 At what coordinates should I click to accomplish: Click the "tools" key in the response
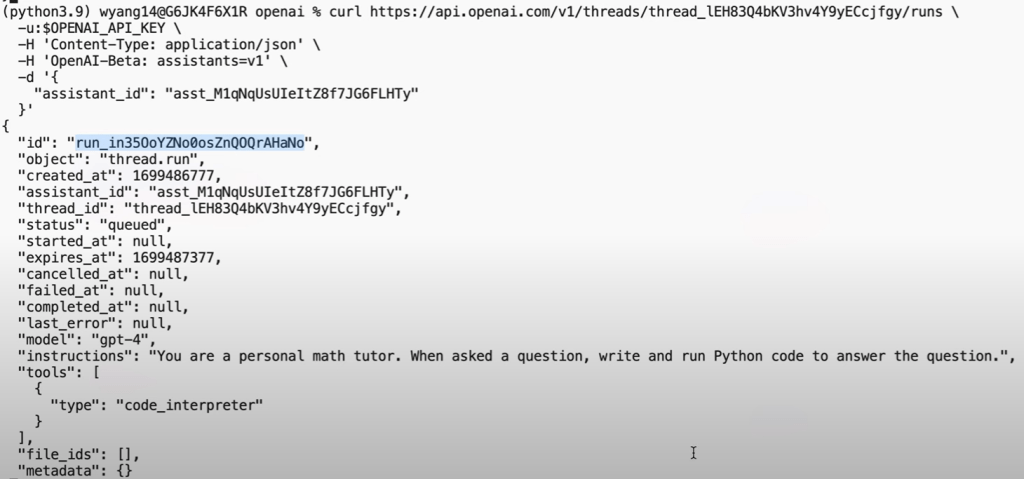(44, 372)
